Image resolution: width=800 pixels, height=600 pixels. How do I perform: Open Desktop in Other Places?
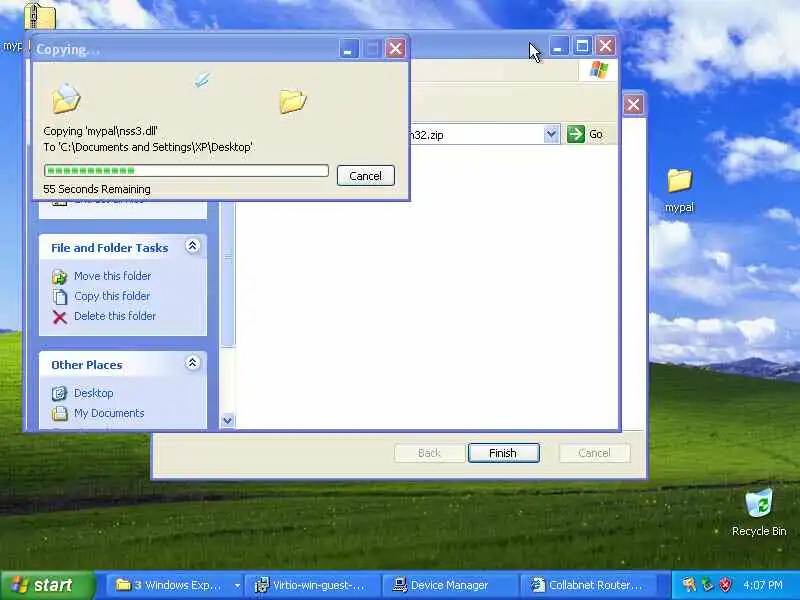coord(93,393)
